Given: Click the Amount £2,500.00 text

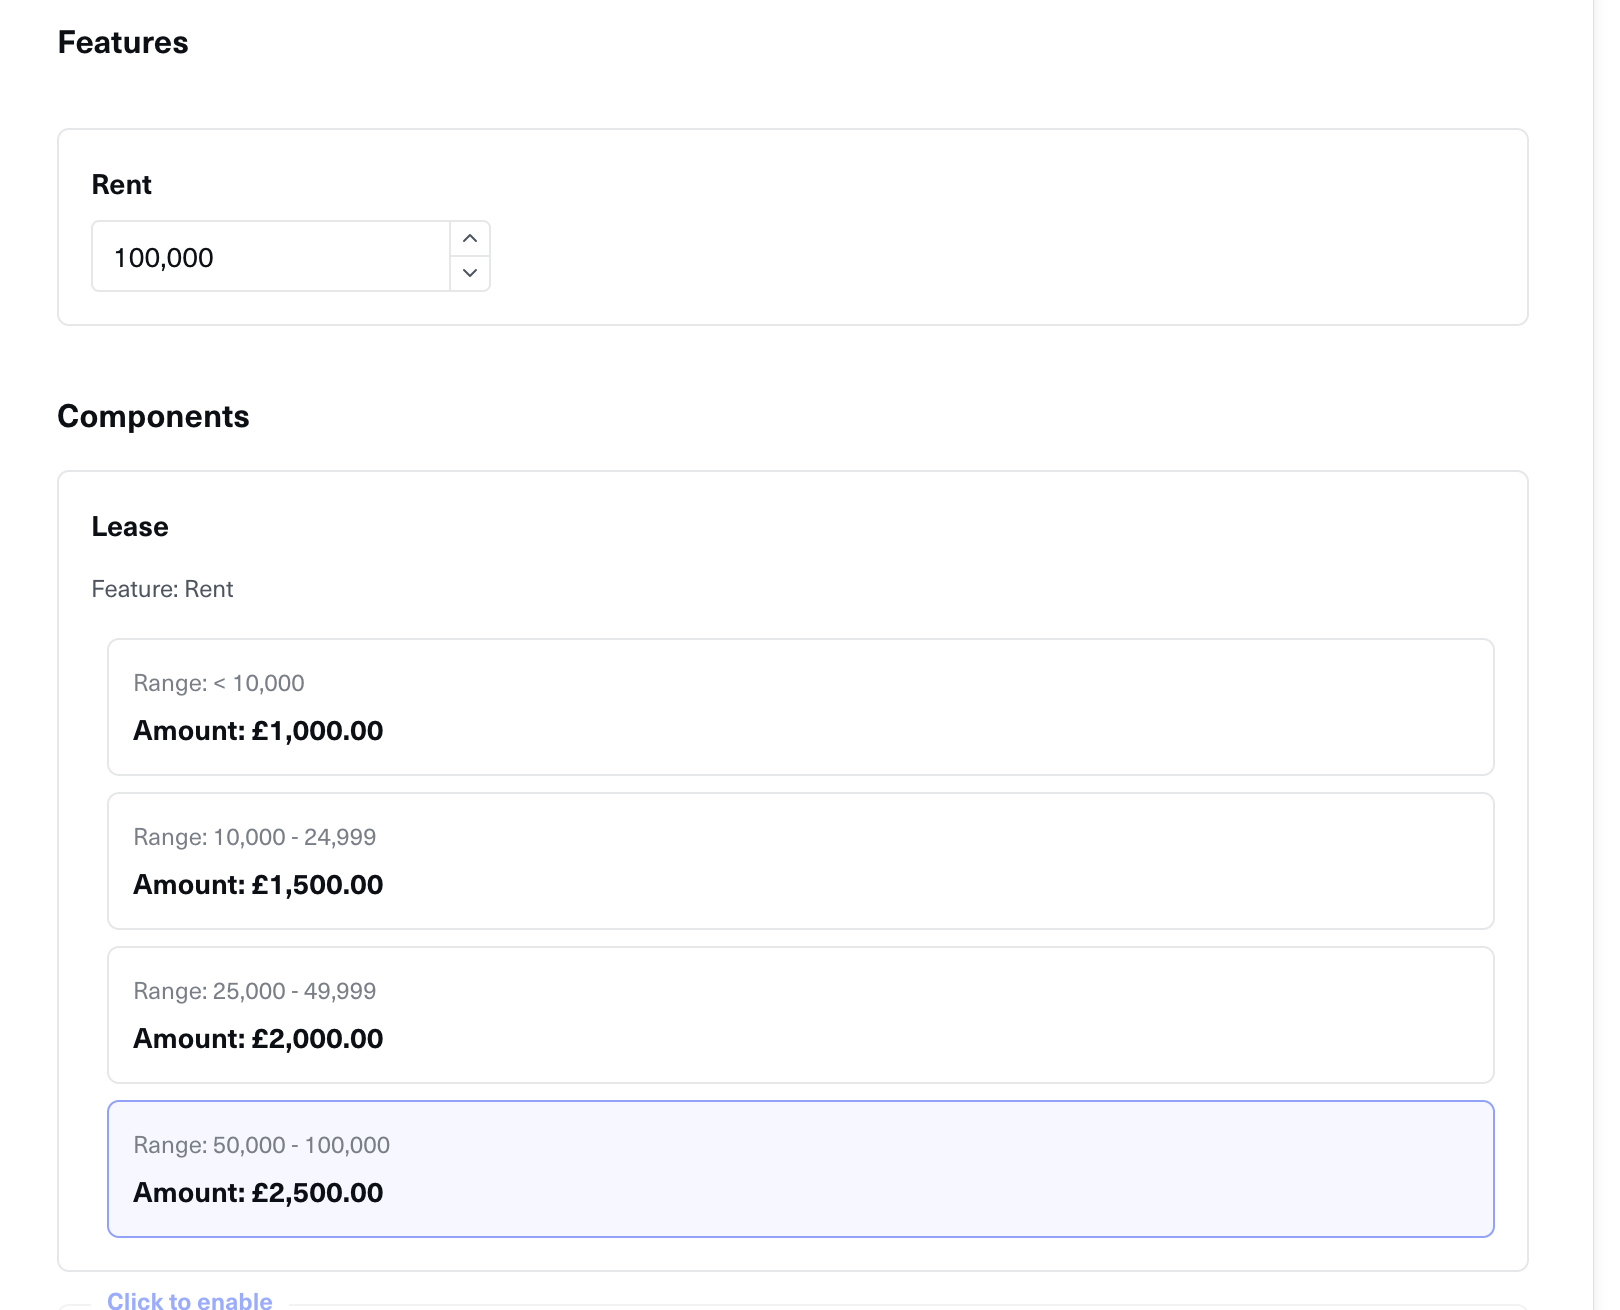Looking at the screenshot, I should [x=258, y=1193].
